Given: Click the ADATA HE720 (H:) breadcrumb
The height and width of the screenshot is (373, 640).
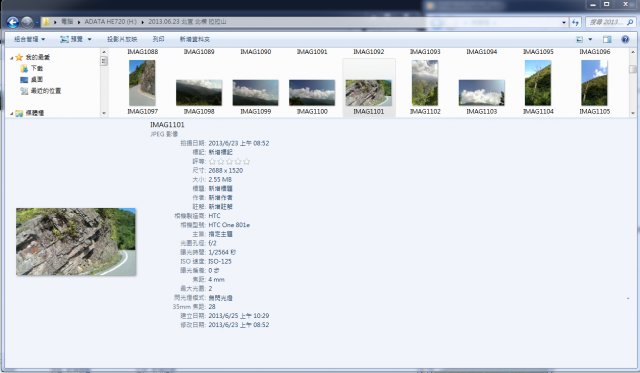Looking at the screenshot, I should (110, 22).
